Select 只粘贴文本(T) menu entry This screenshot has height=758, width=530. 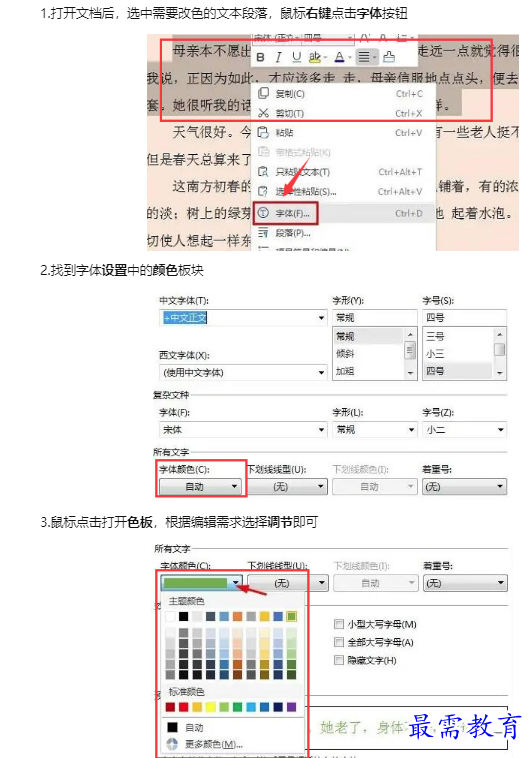pyautogui.click(x=344, y=172)
